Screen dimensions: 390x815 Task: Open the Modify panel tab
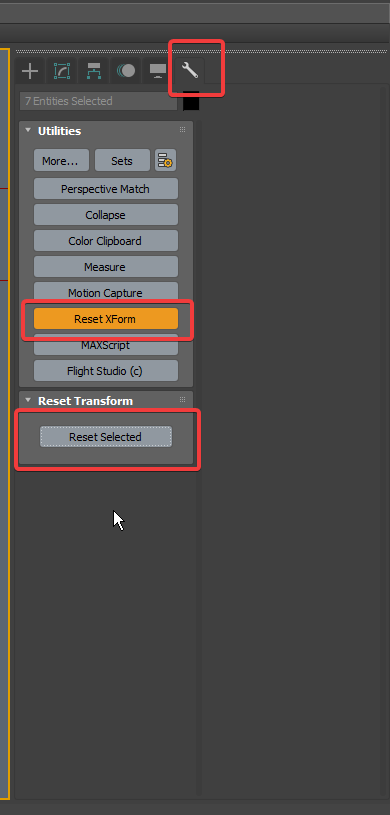(62, 71)
